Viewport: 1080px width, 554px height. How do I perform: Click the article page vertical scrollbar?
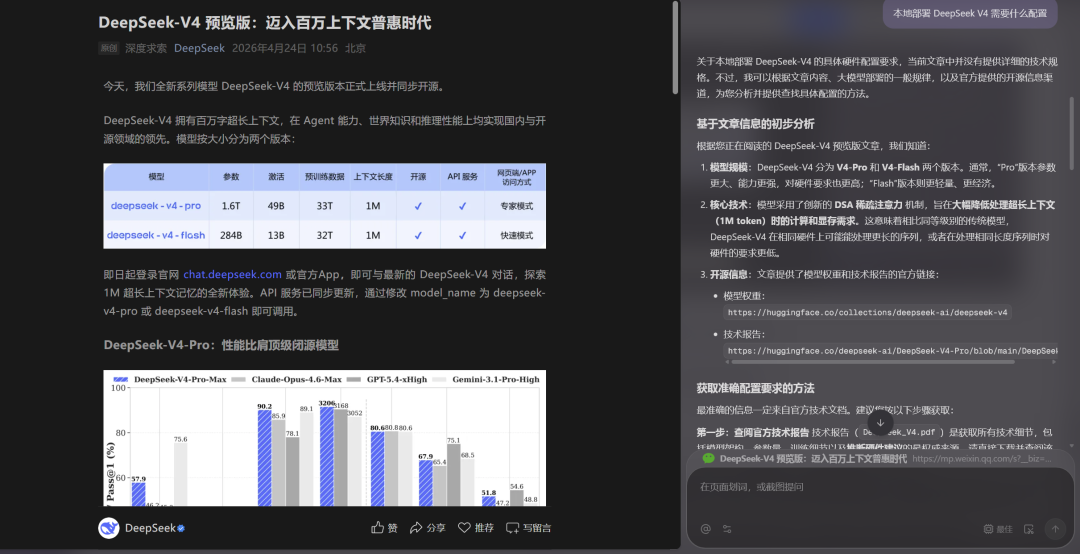click(x=676, y=48)
